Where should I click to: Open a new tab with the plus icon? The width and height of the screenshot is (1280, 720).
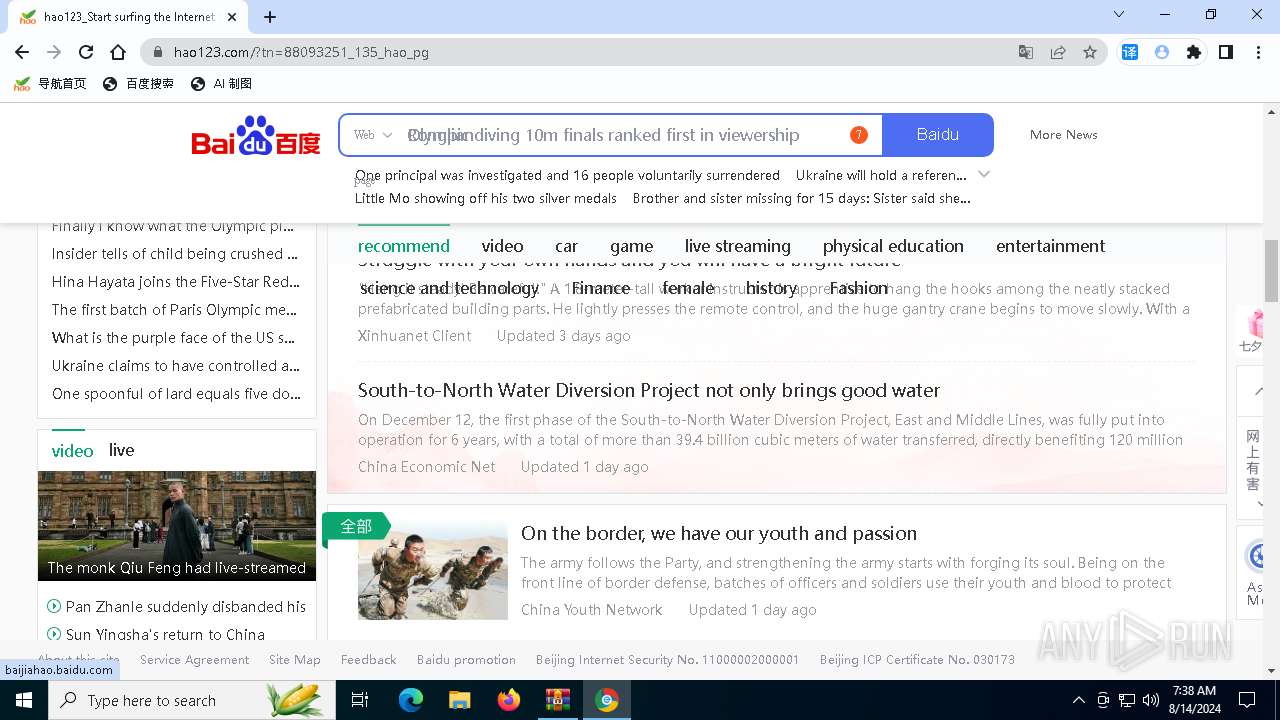coord(270,17)
